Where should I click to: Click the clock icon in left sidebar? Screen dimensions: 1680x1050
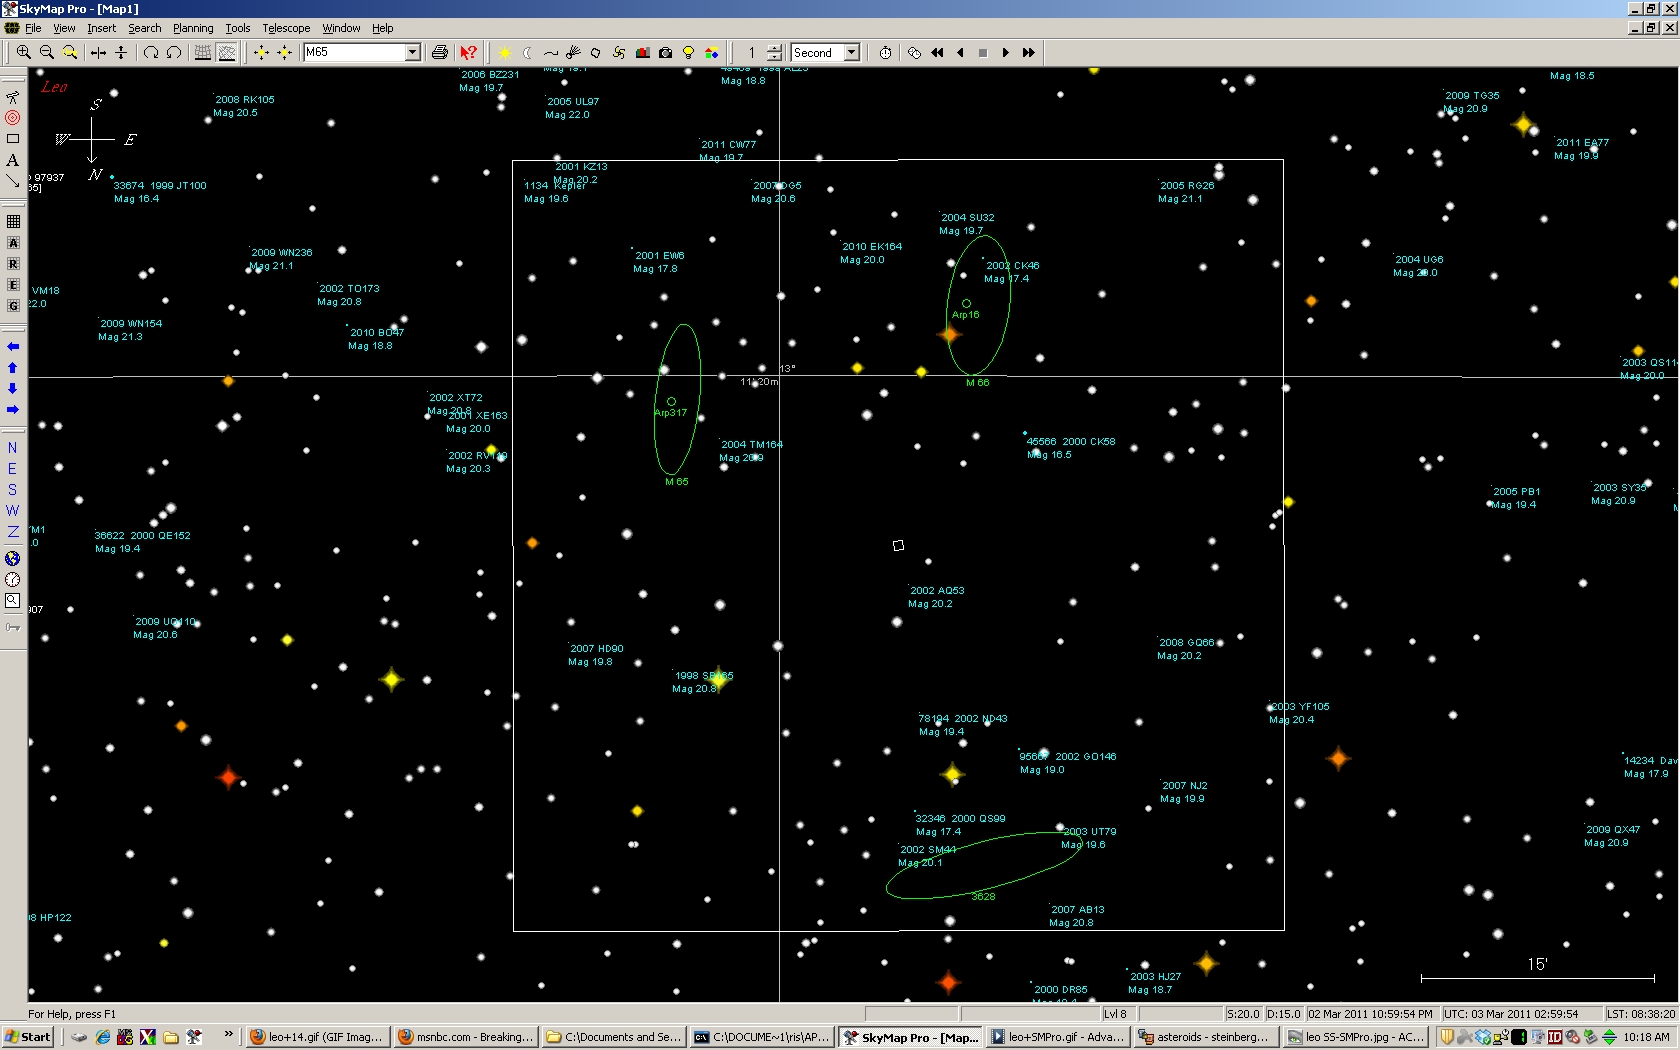click(12, 580)
